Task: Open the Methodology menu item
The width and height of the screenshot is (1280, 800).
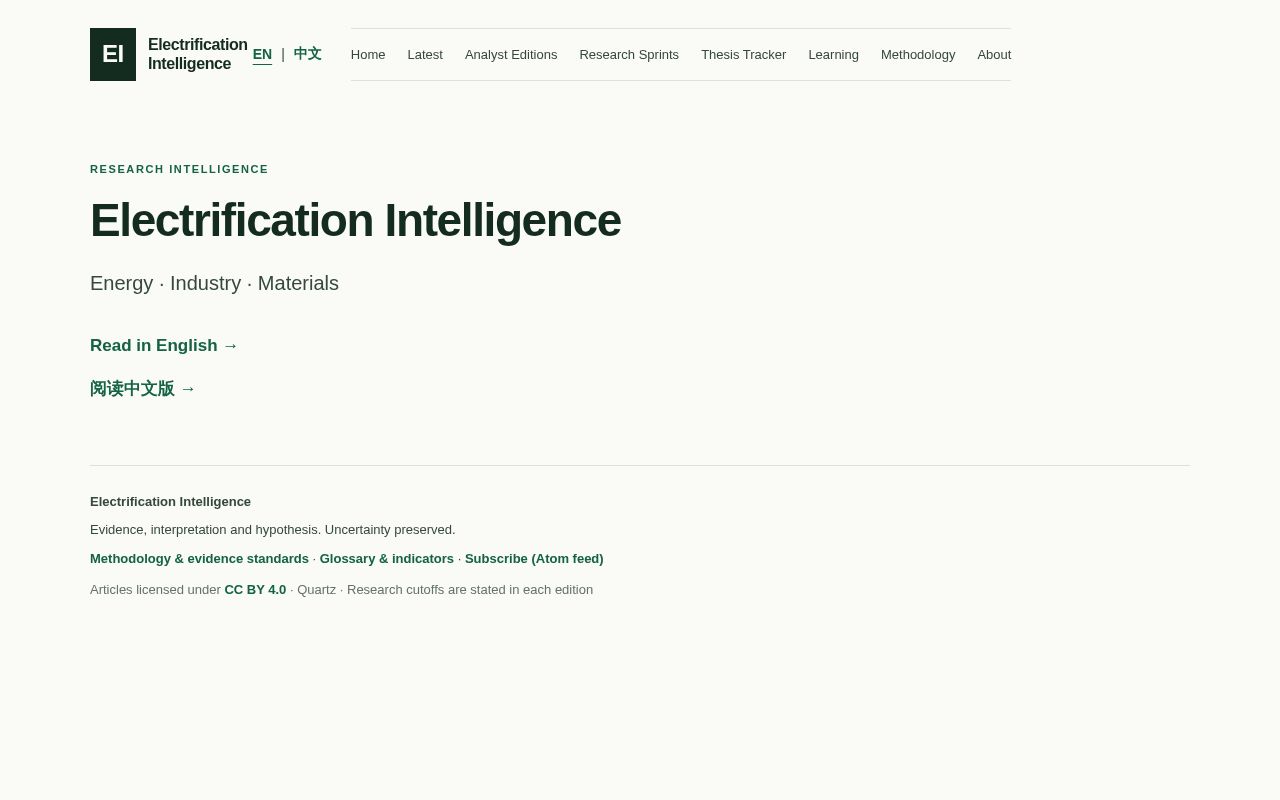Action: click(x=918, y=54)
